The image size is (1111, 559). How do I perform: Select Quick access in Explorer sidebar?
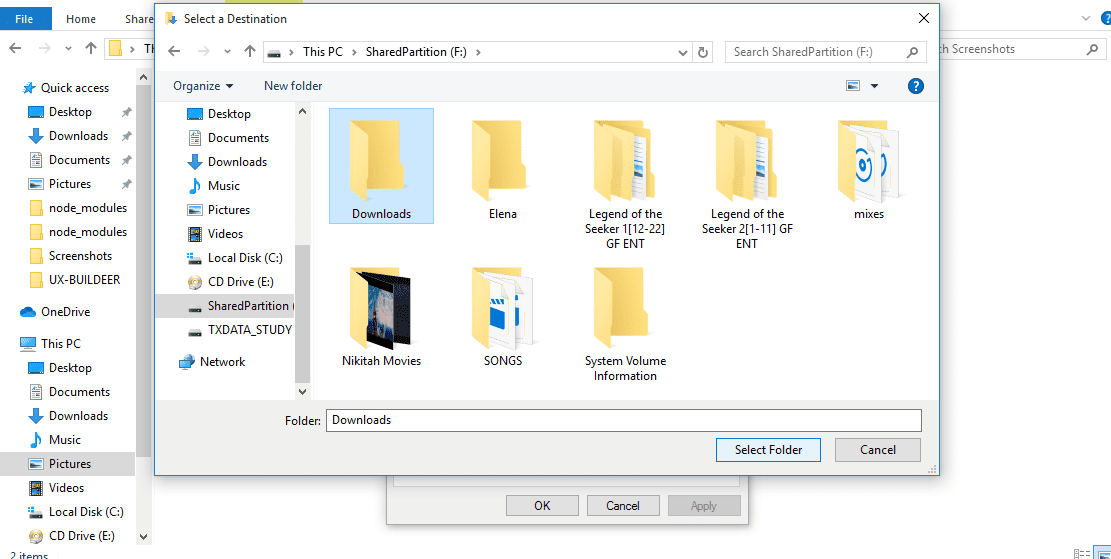[x=66, y=88]
